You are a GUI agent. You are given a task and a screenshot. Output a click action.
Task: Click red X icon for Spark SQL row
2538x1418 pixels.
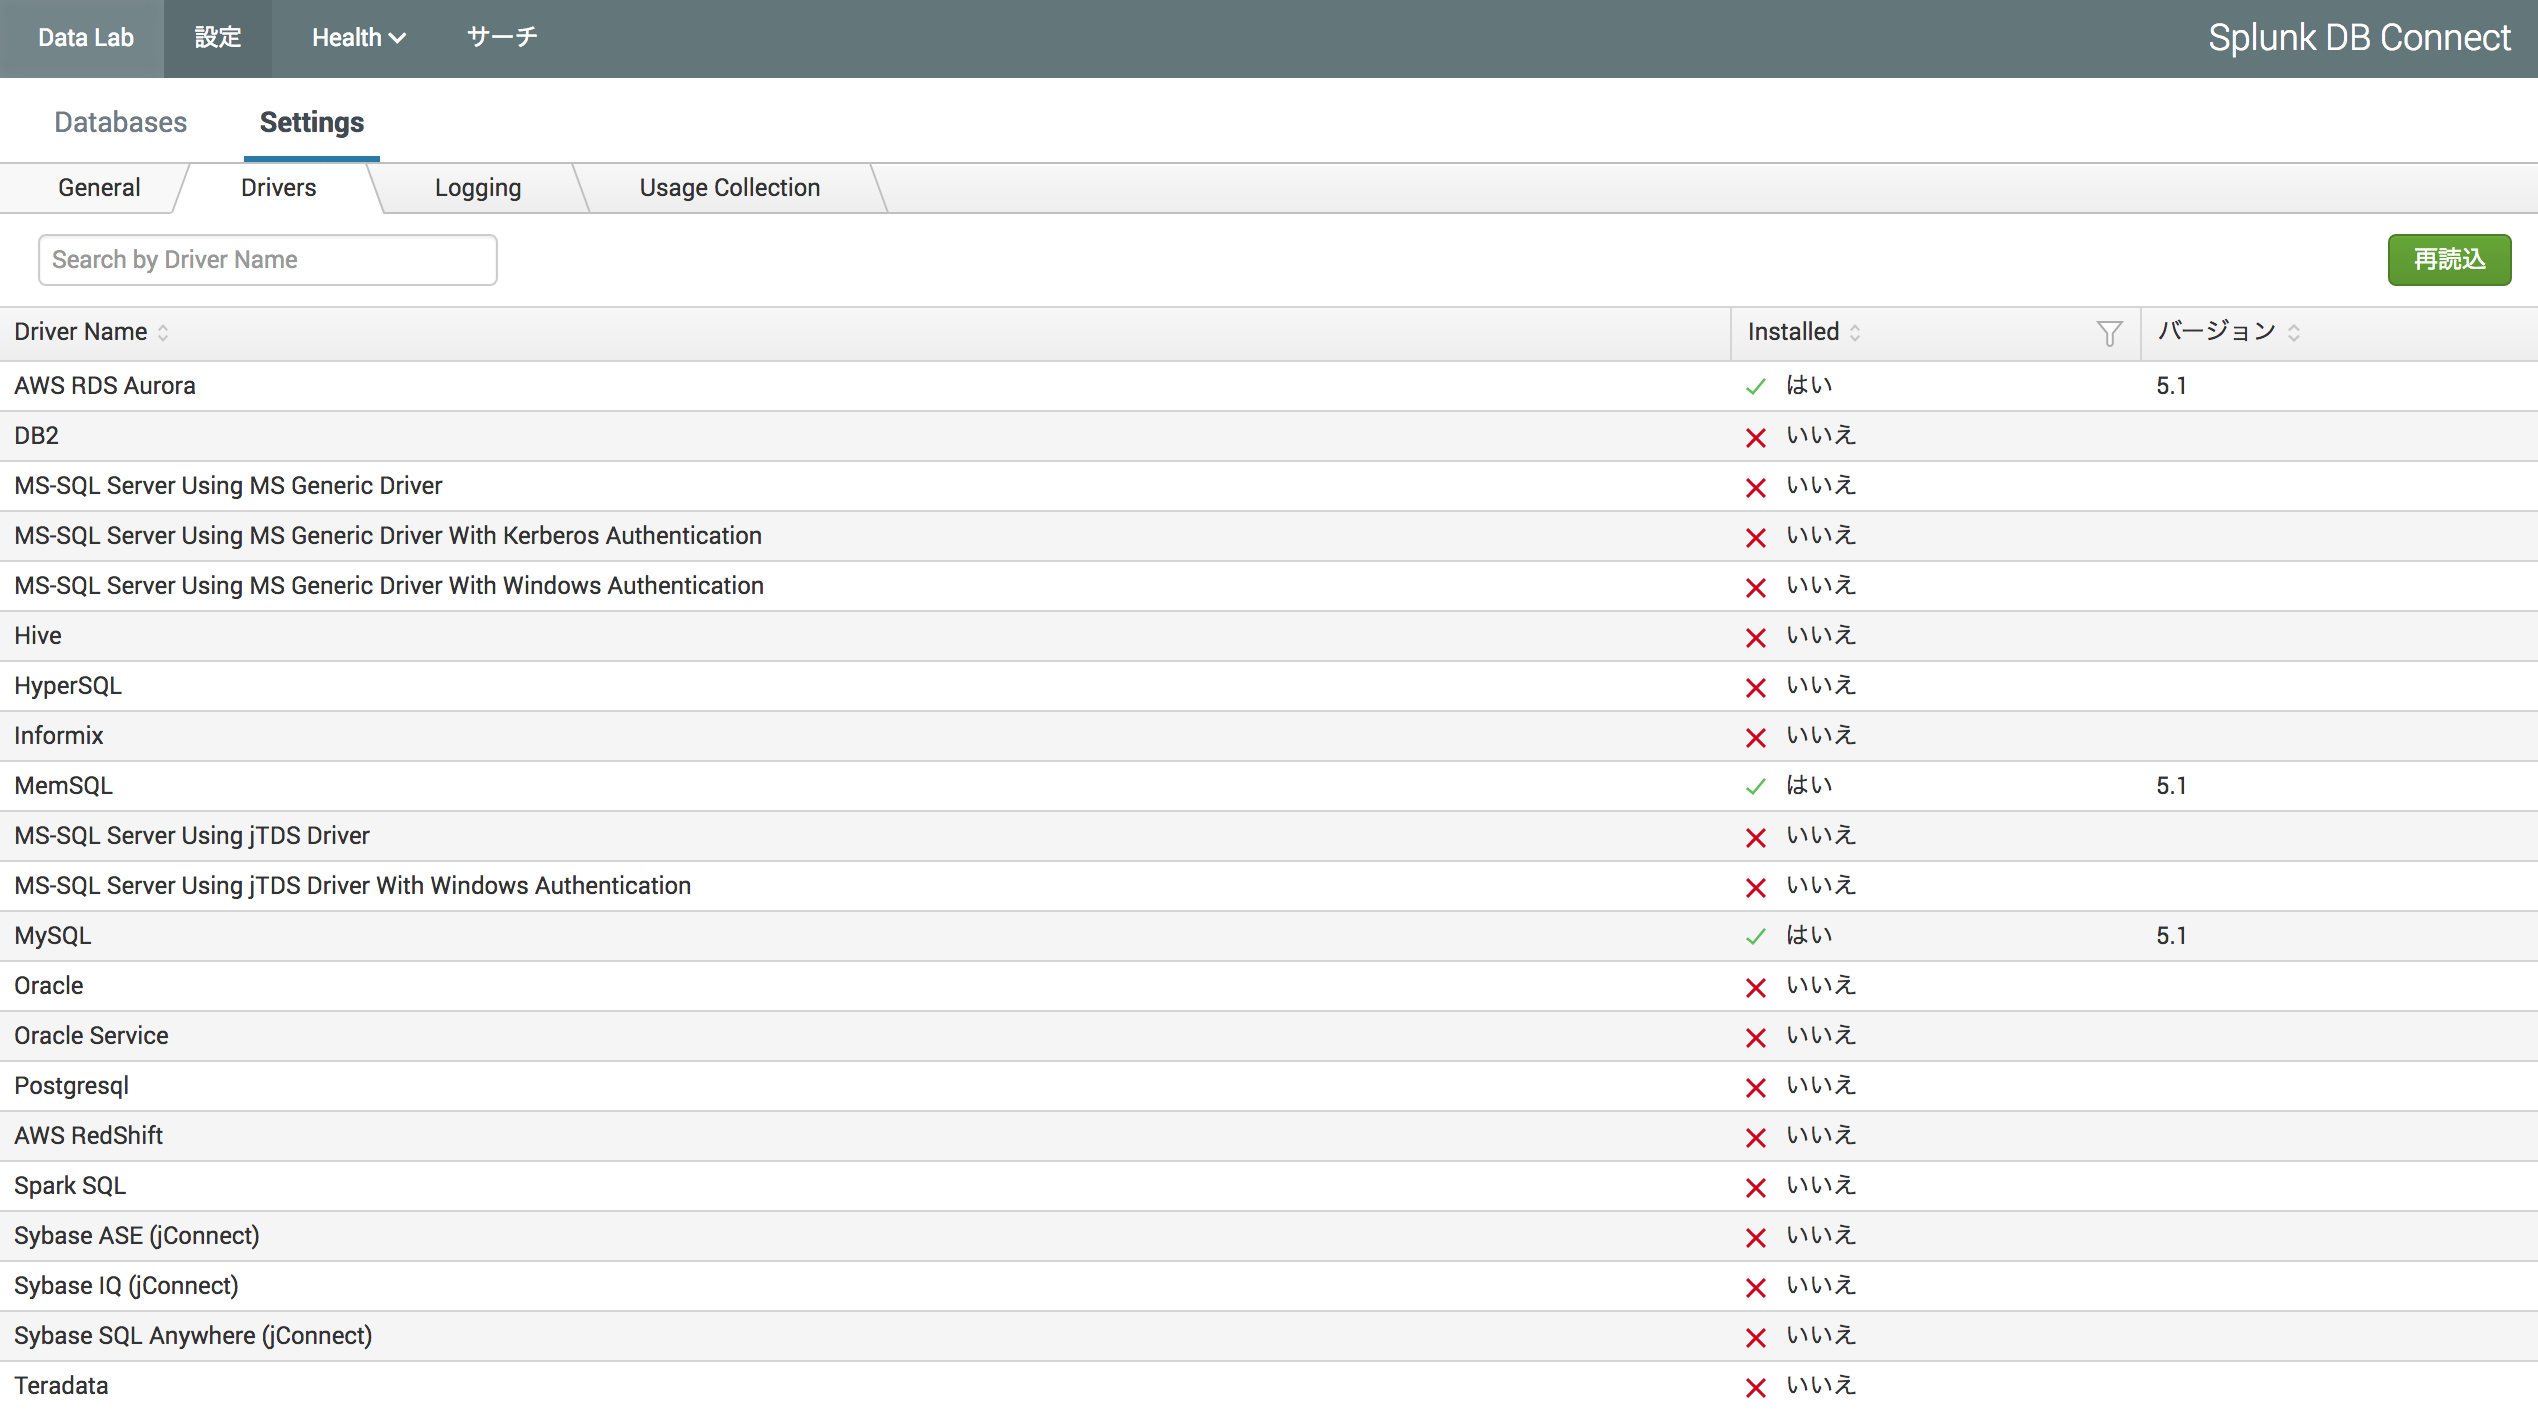(x=1755, y=1187)
